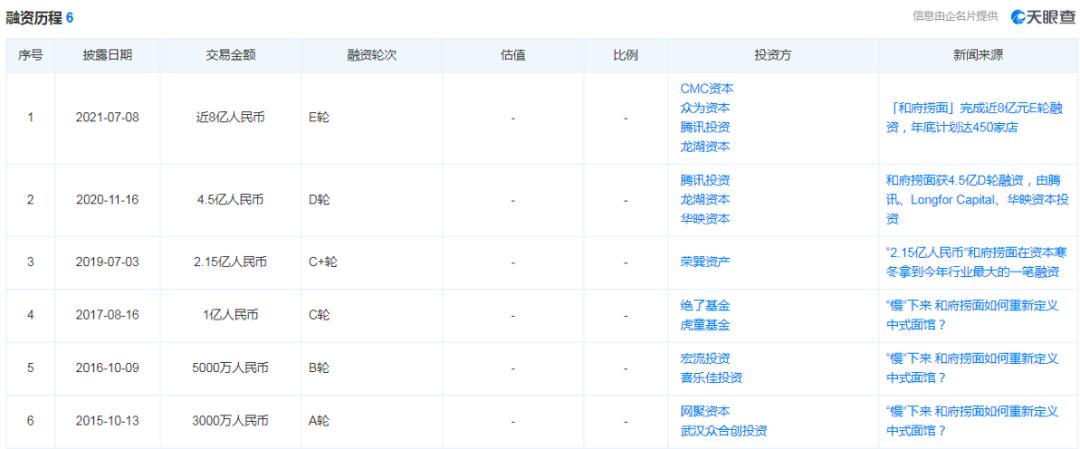Screen dimensions: 1080x449
Task: Open 龙湖资本 in the D轮 row
Action: click(705, 200)
